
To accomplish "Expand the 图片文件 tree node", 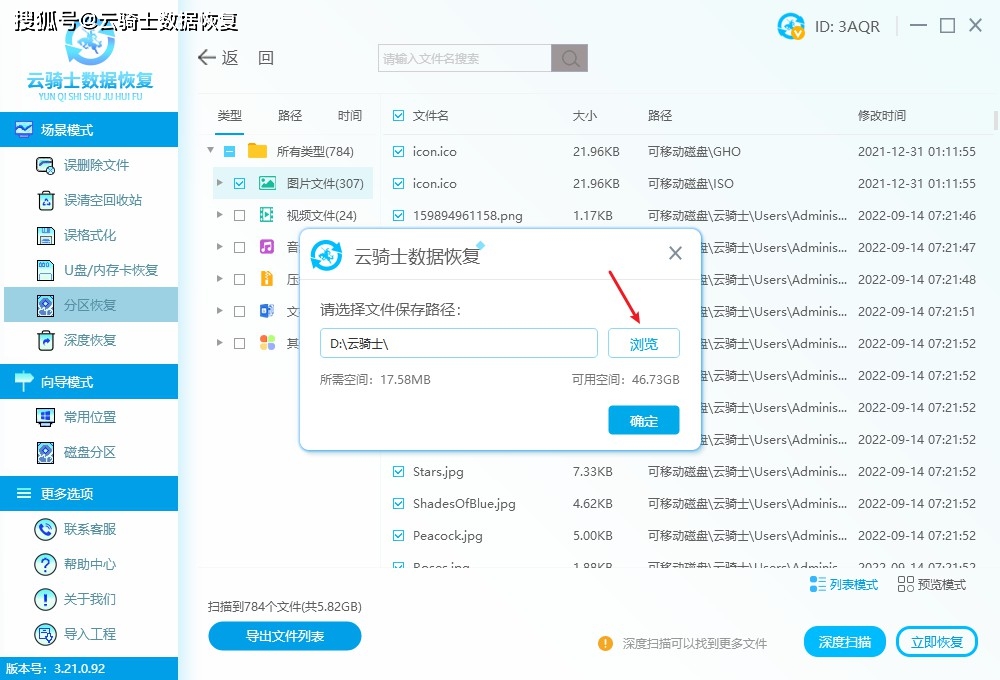I will [220, 184].
